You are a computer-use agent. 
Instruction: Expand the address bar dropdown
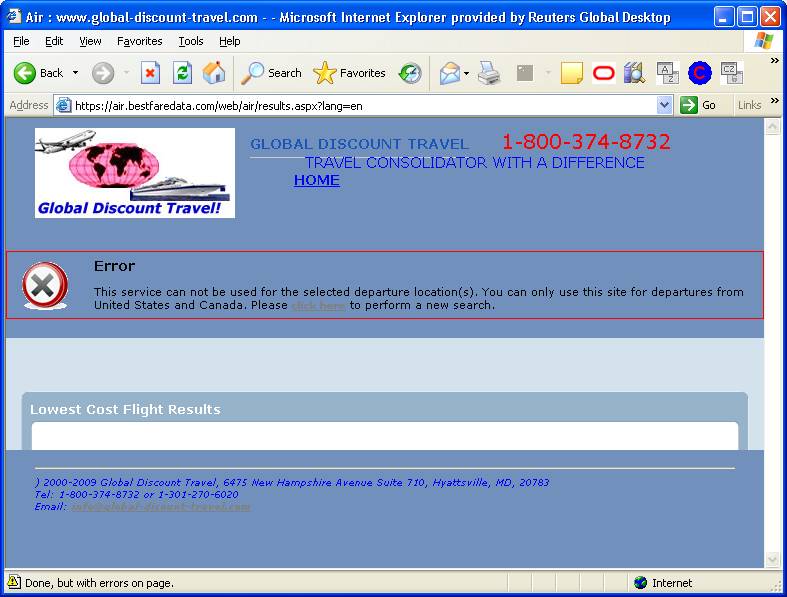(665, 105)
